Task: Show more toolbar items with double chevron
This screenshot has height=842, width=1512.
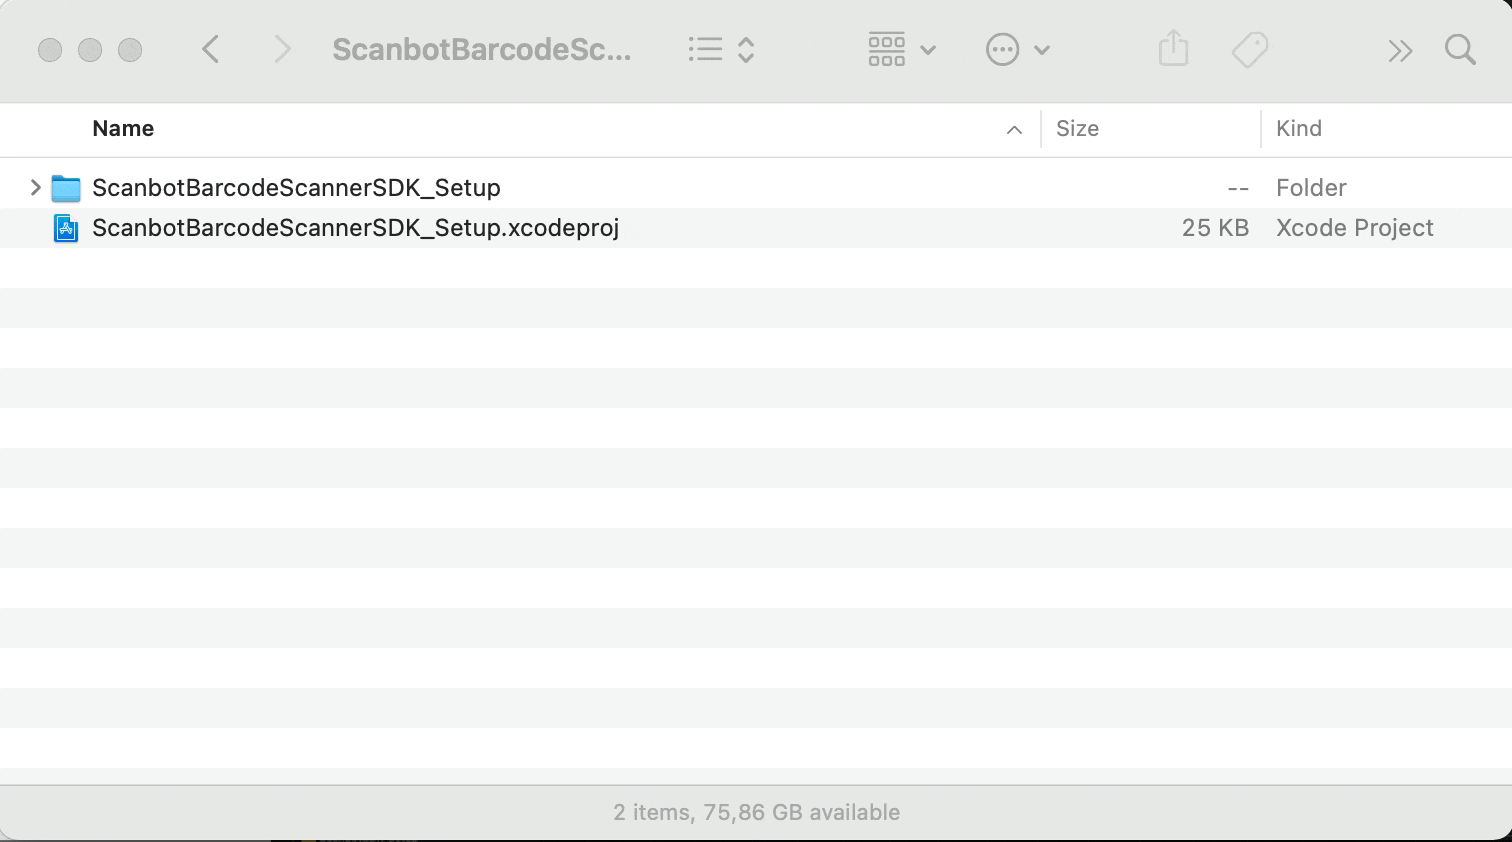Action: pyautogui.click(x=1400, y=50)
